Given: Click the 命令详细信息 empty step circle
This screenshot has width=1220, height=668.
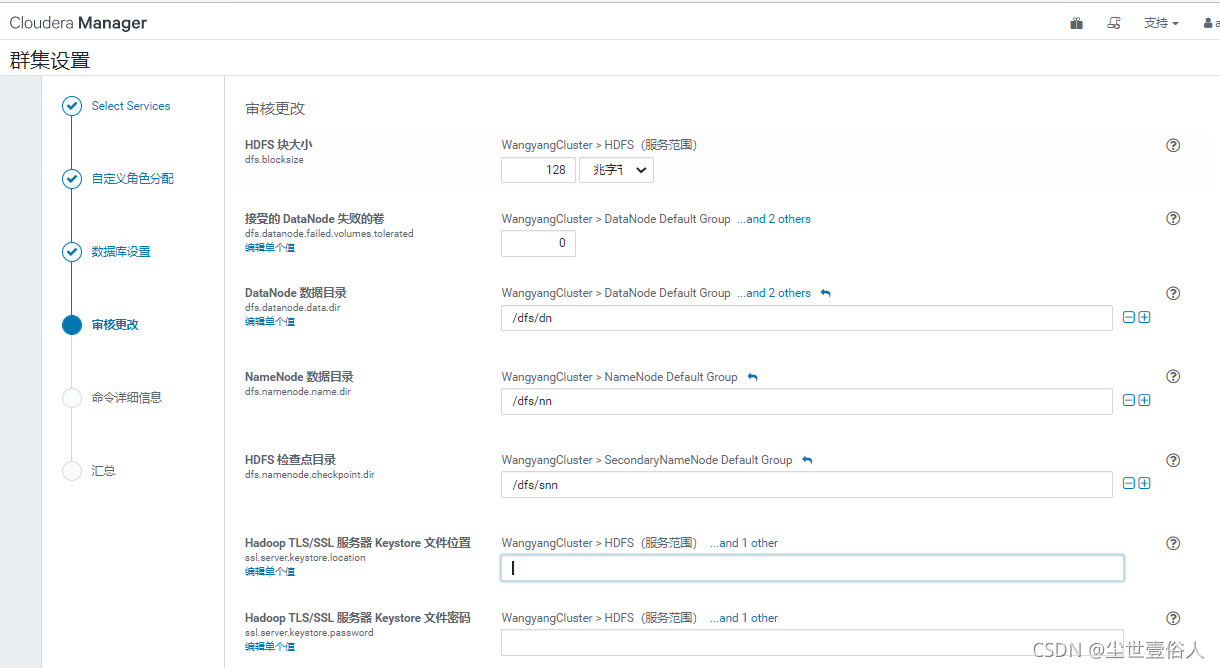Looking at the screenshot, I should click(72, 398).
